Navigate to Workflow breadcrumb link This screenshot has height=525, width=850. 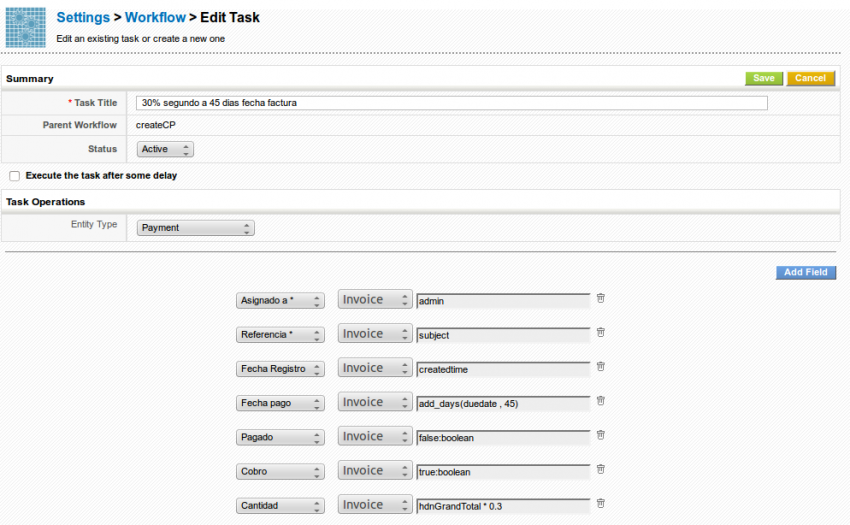pyautogui.click(x=155, y=18)
